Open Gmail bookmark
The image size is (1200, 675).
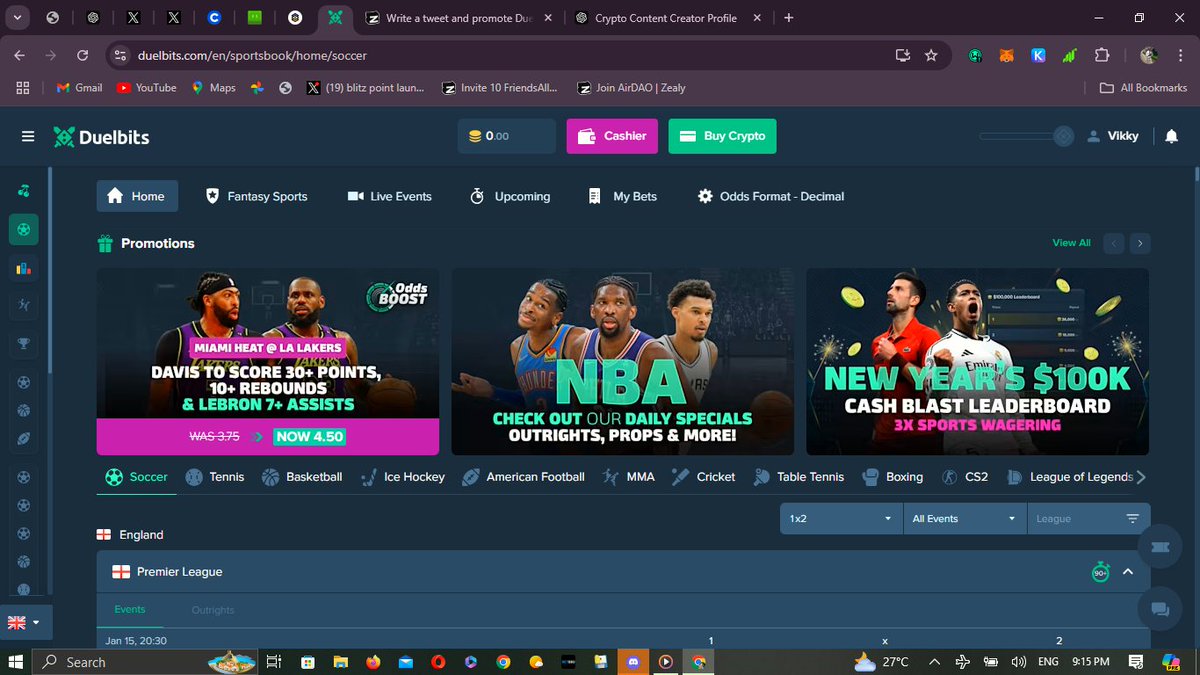[x=80, y=88]
